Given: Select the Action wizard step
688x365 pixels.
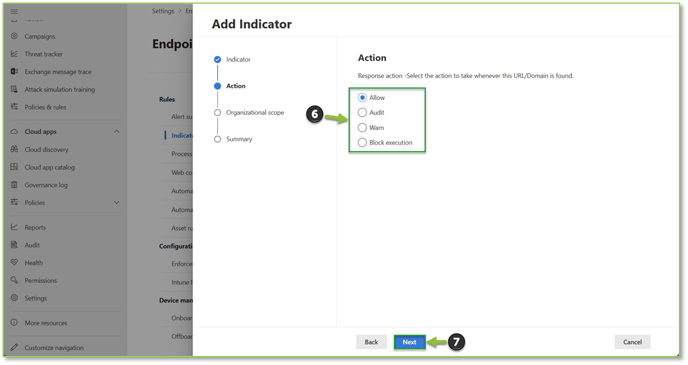Looking at the screenshot, I should tap(236, 86).
